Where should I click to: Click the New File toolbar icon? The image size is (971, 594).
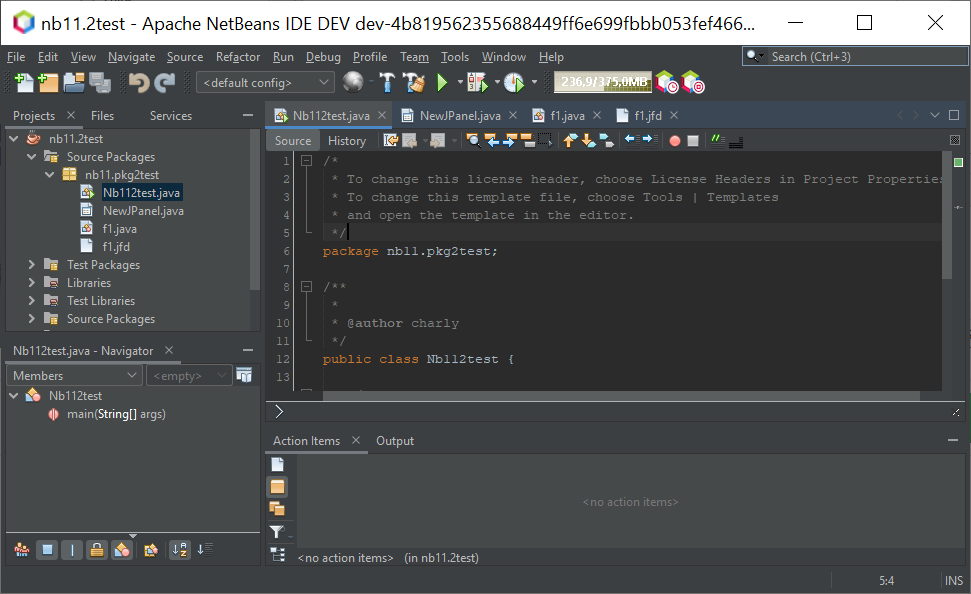tap(24, 82)
